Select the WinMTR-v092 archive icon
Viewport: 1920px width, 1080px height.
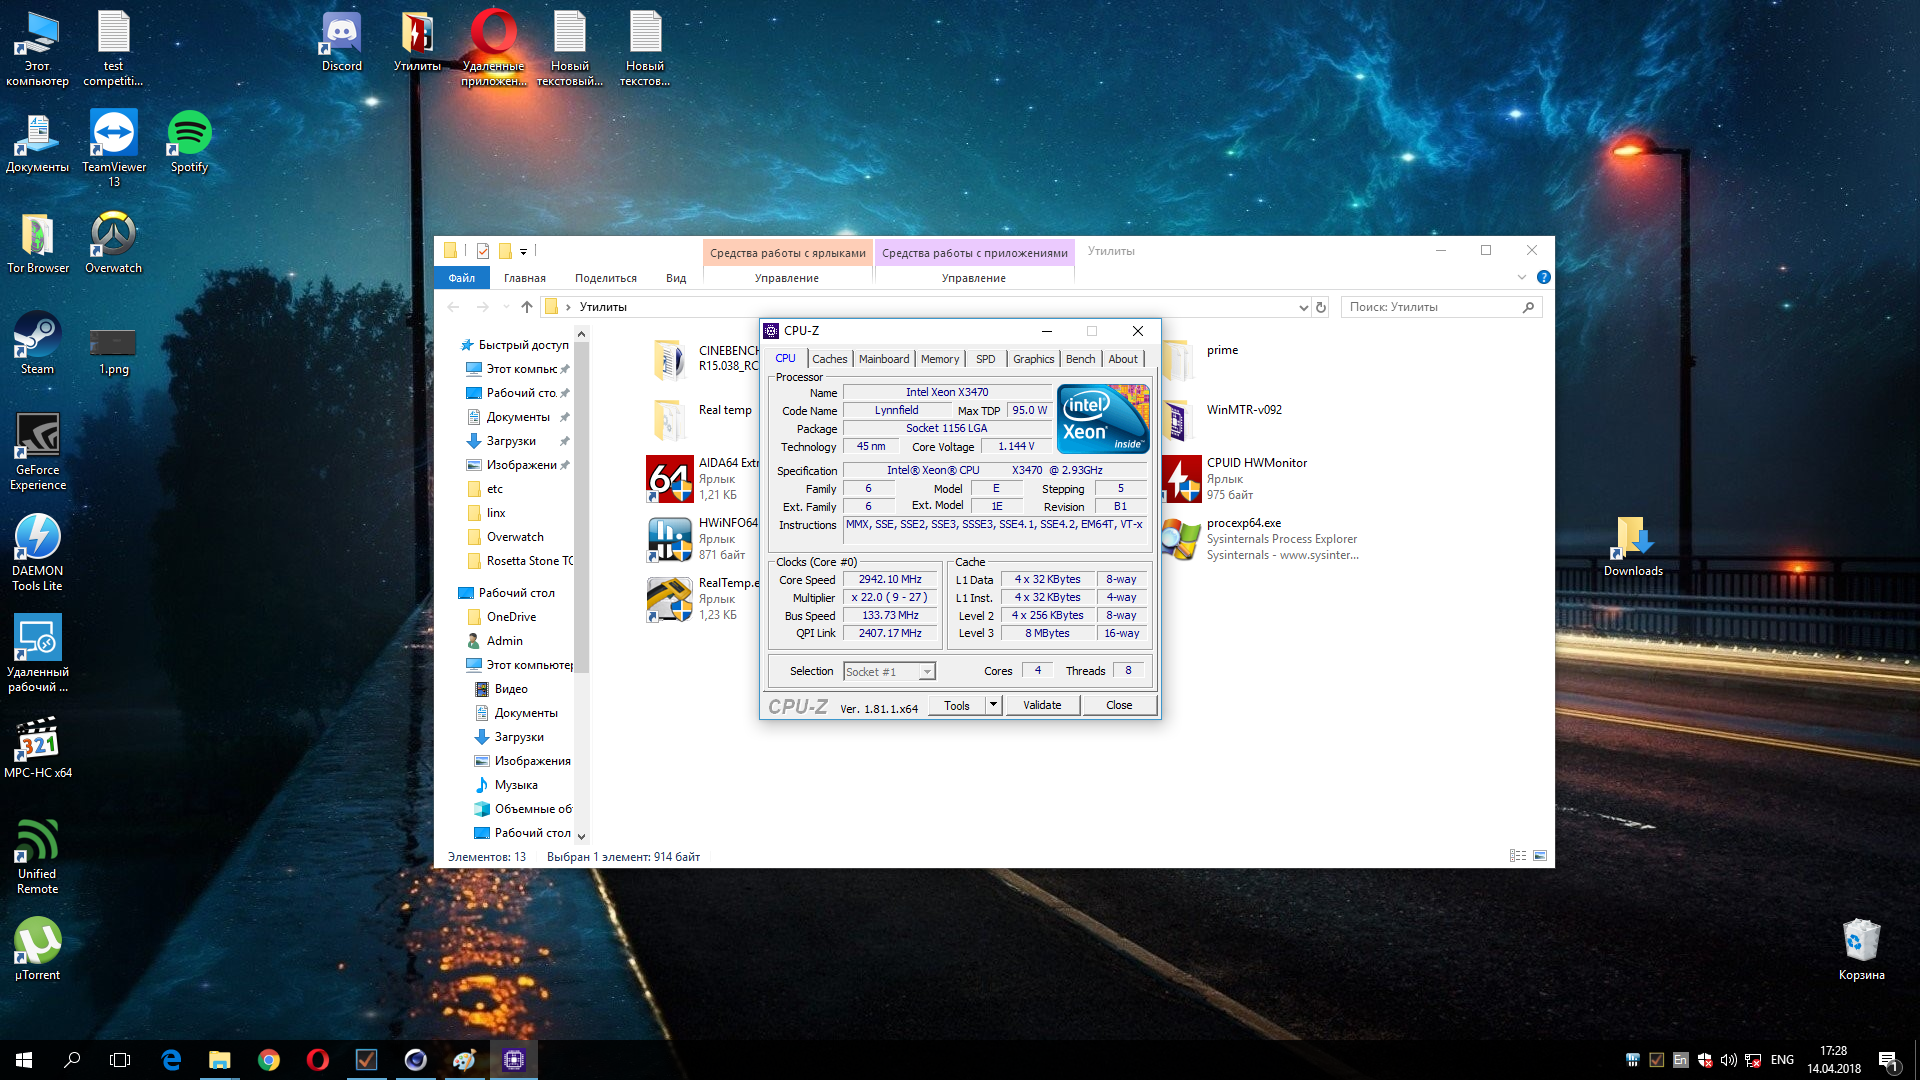1180,420
